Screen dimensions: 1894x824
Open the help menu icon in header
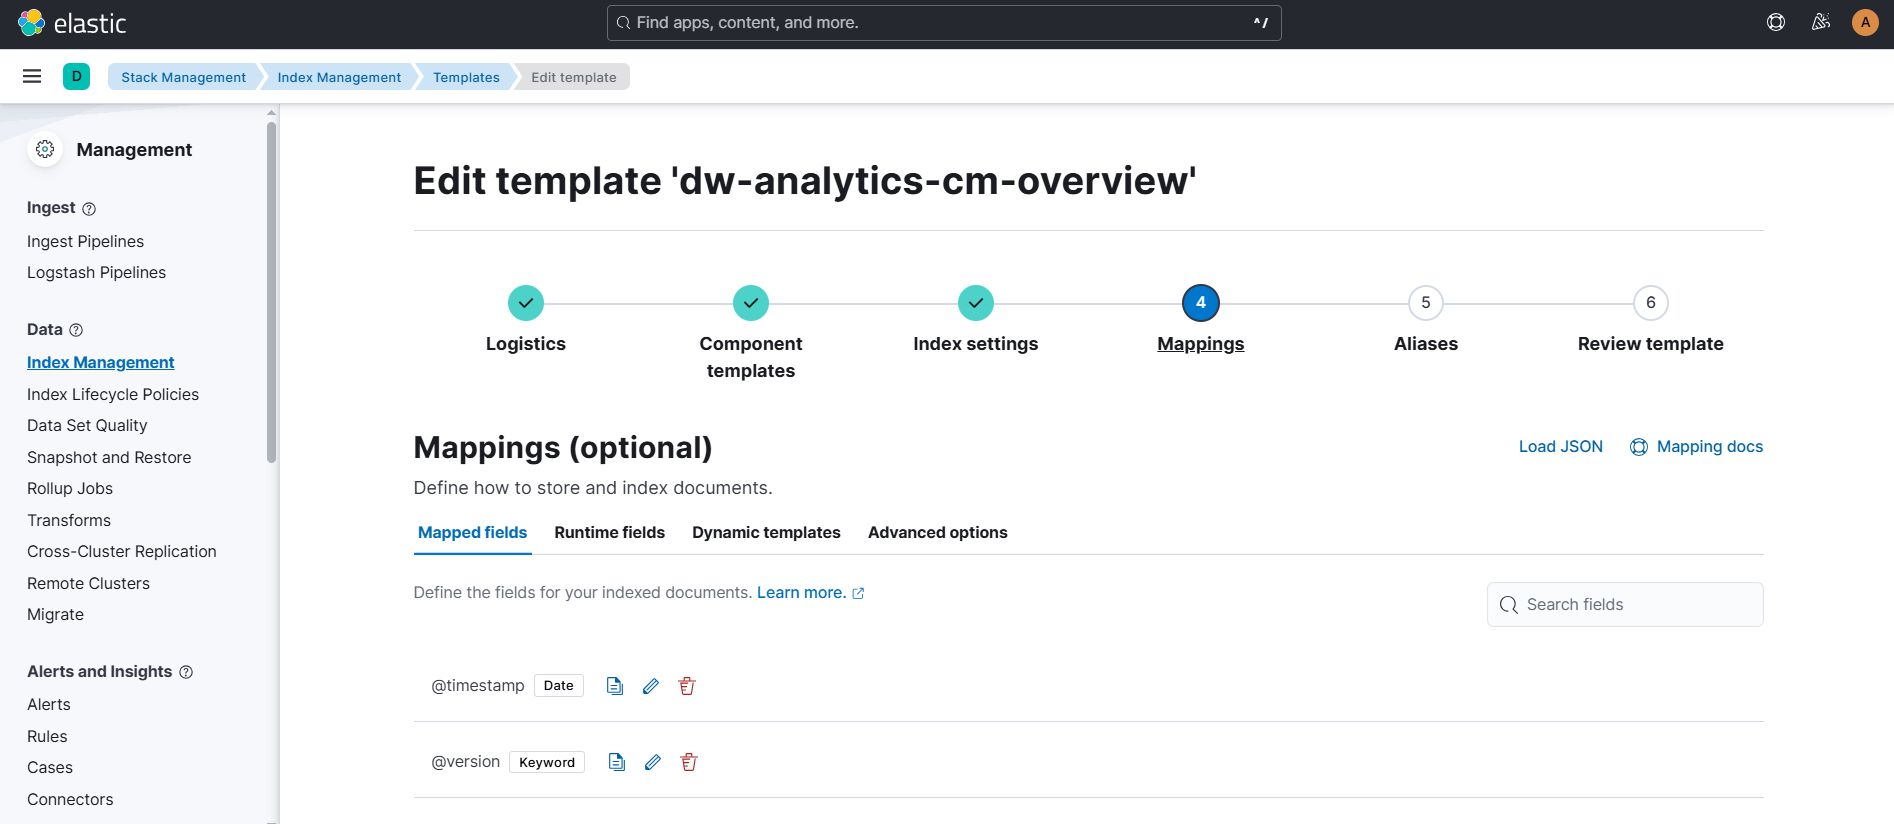(x=1776, y=22)
